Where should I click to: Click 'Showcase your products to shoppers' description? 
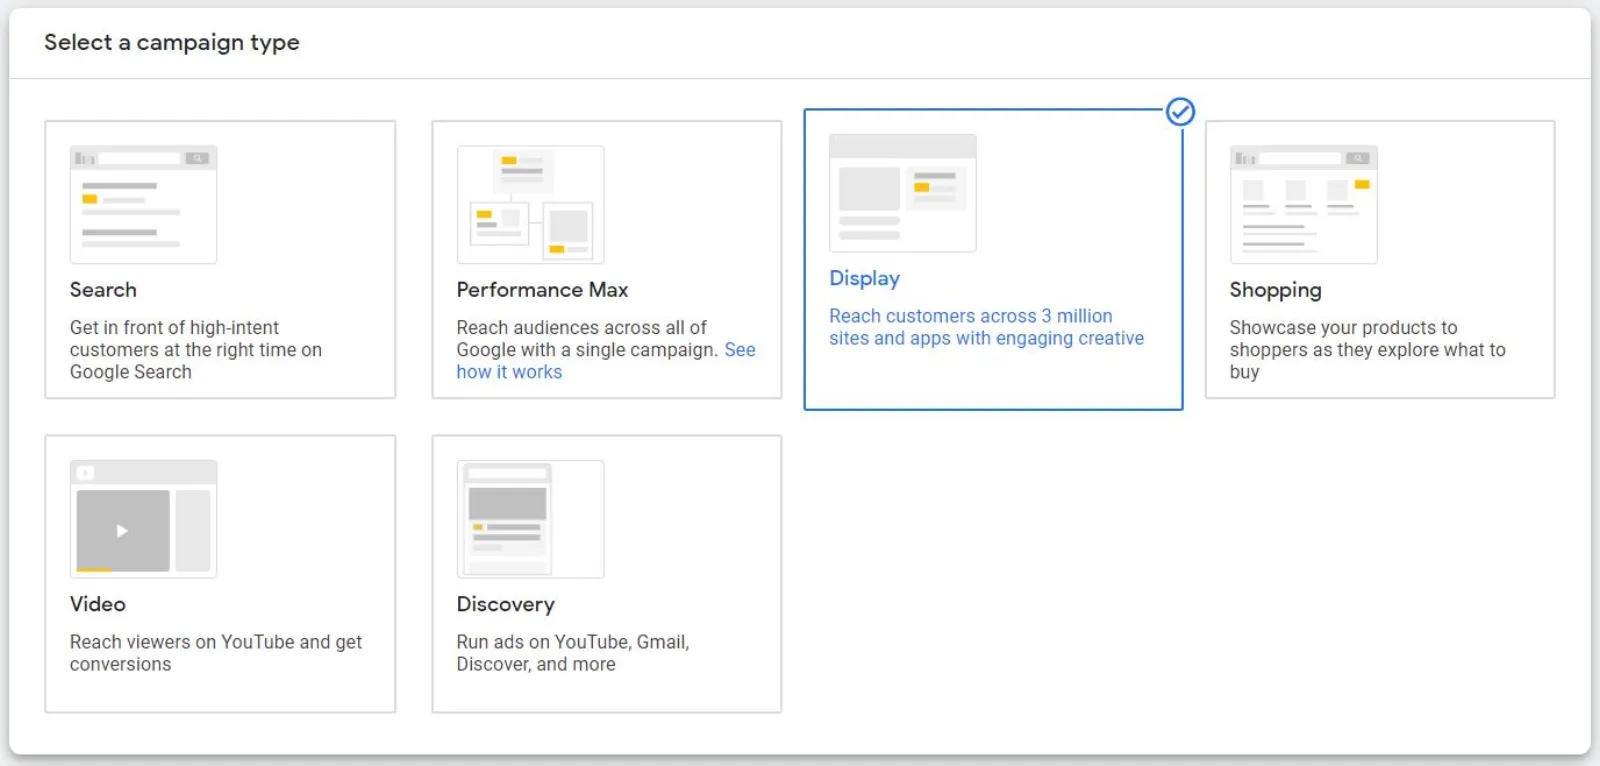pyautogui.click(x=1367, y=350)
